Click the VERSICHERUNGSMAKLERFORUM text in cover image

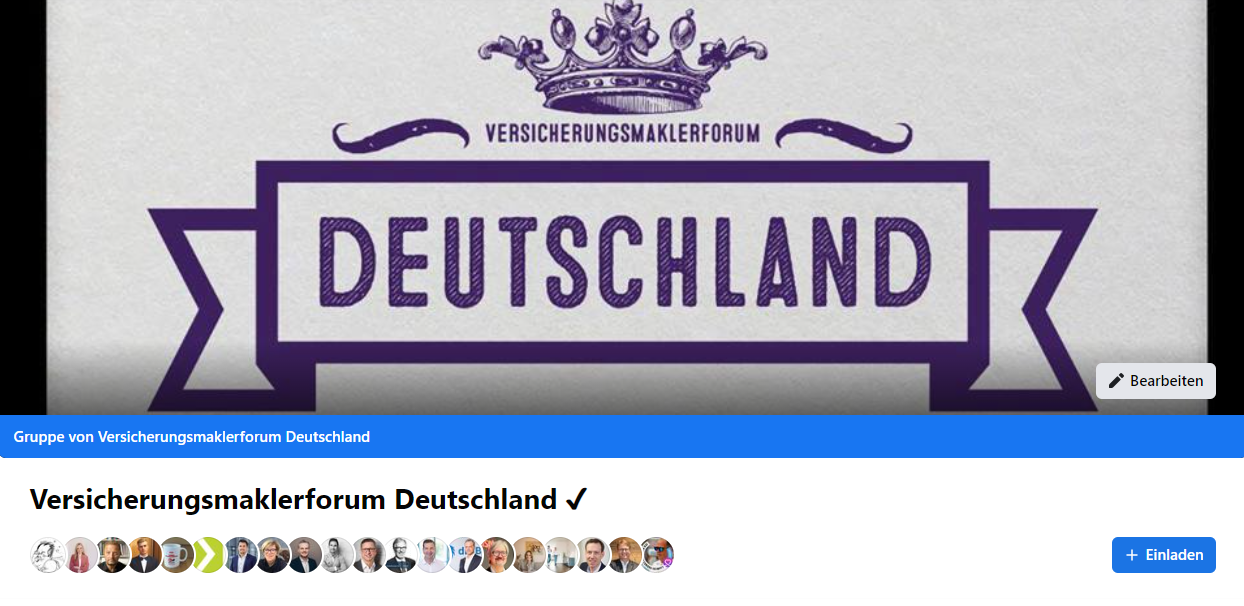(621, 133)
